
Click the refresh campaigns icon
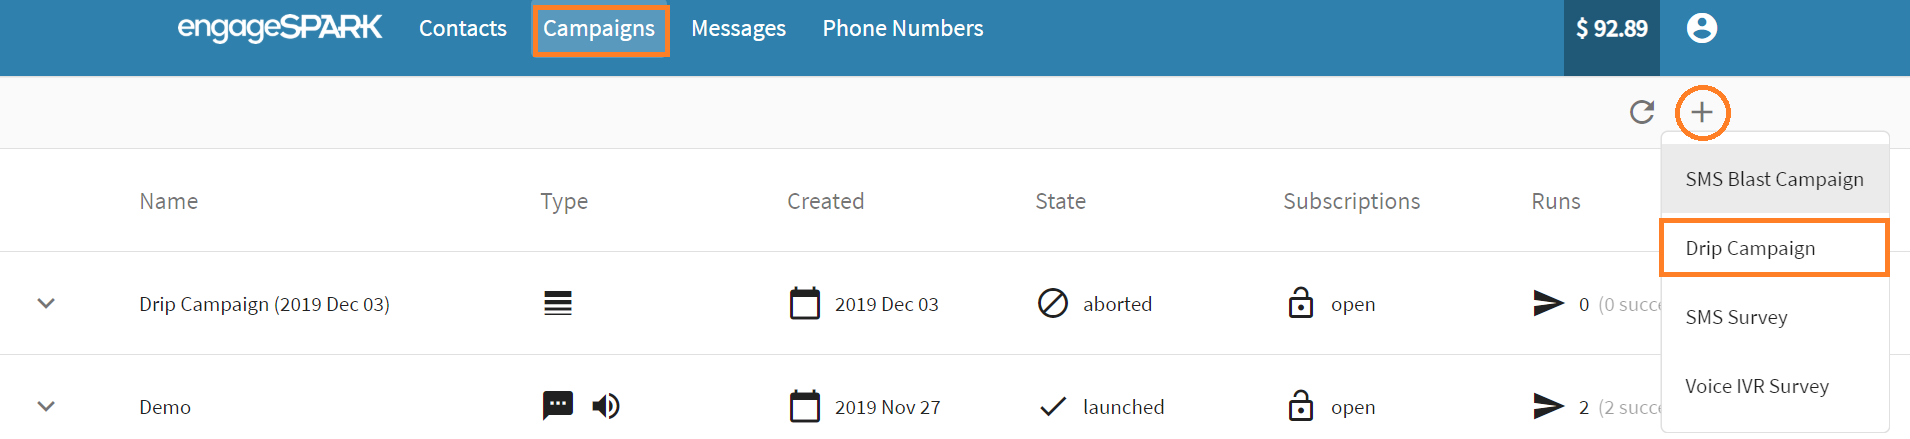pos(1642,112)
